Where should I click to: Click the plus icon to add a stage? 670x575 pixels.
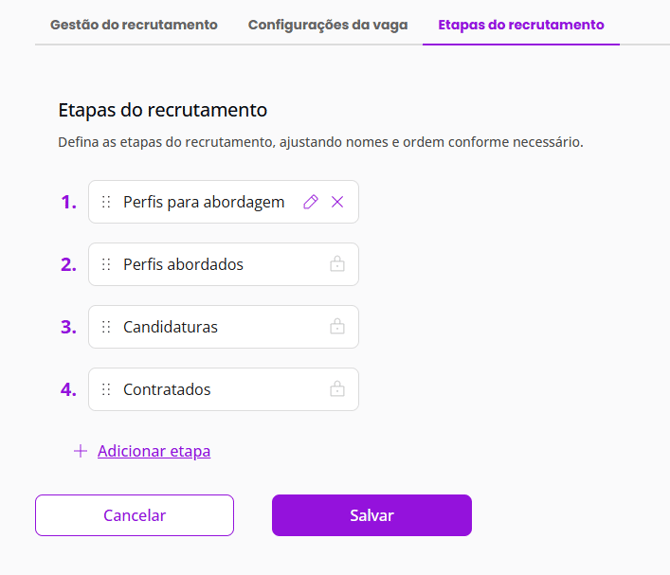click(81, 451)
